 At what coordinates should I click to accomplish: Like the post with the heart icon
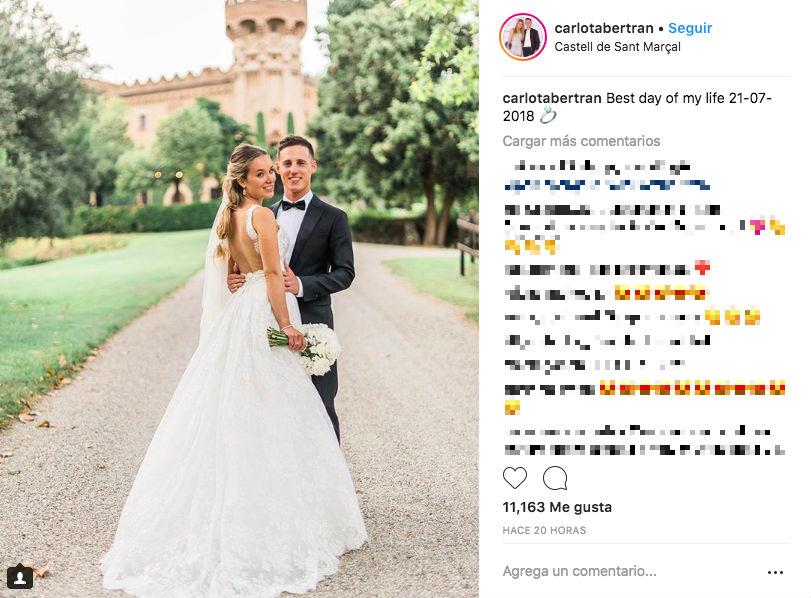[x=515, y=478]
